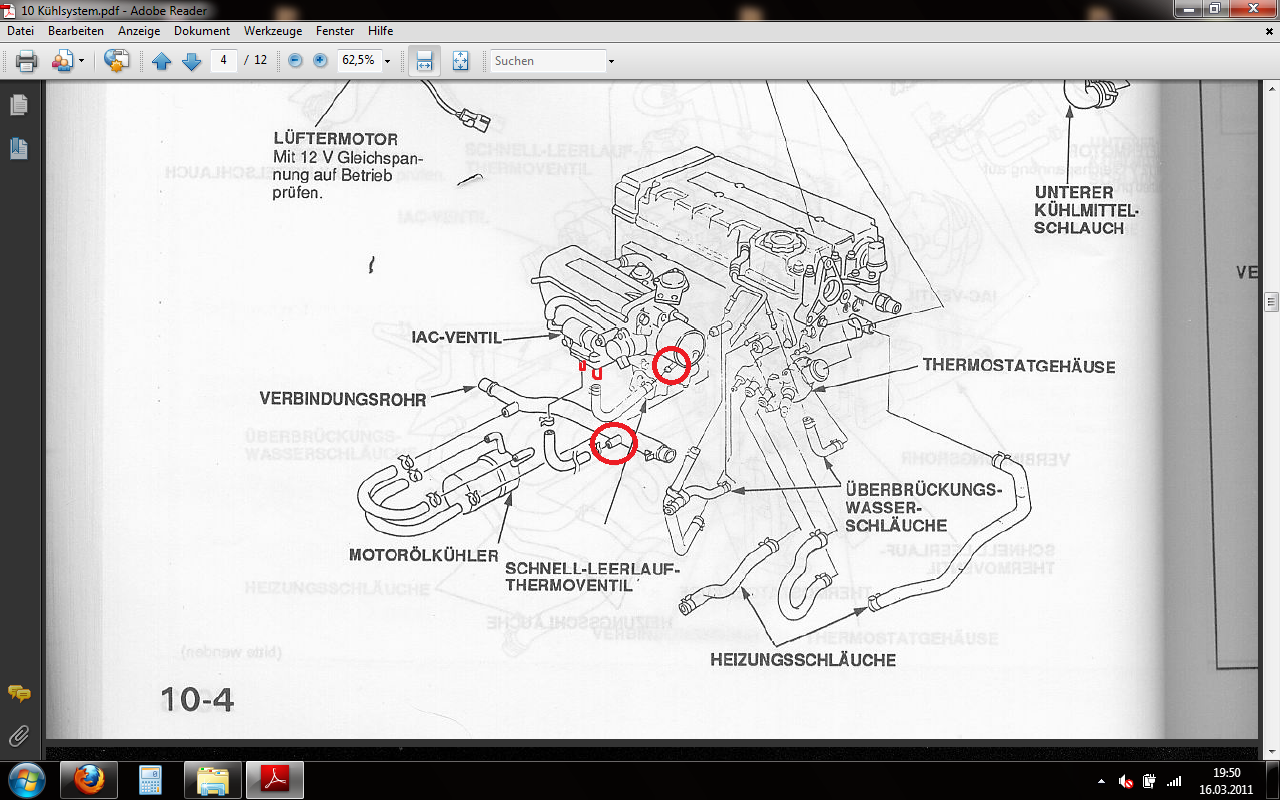This screenshot has width=1280, height=800.
Task: Open the Suchen search options dropdown
Action: click(x=611, y=61)
